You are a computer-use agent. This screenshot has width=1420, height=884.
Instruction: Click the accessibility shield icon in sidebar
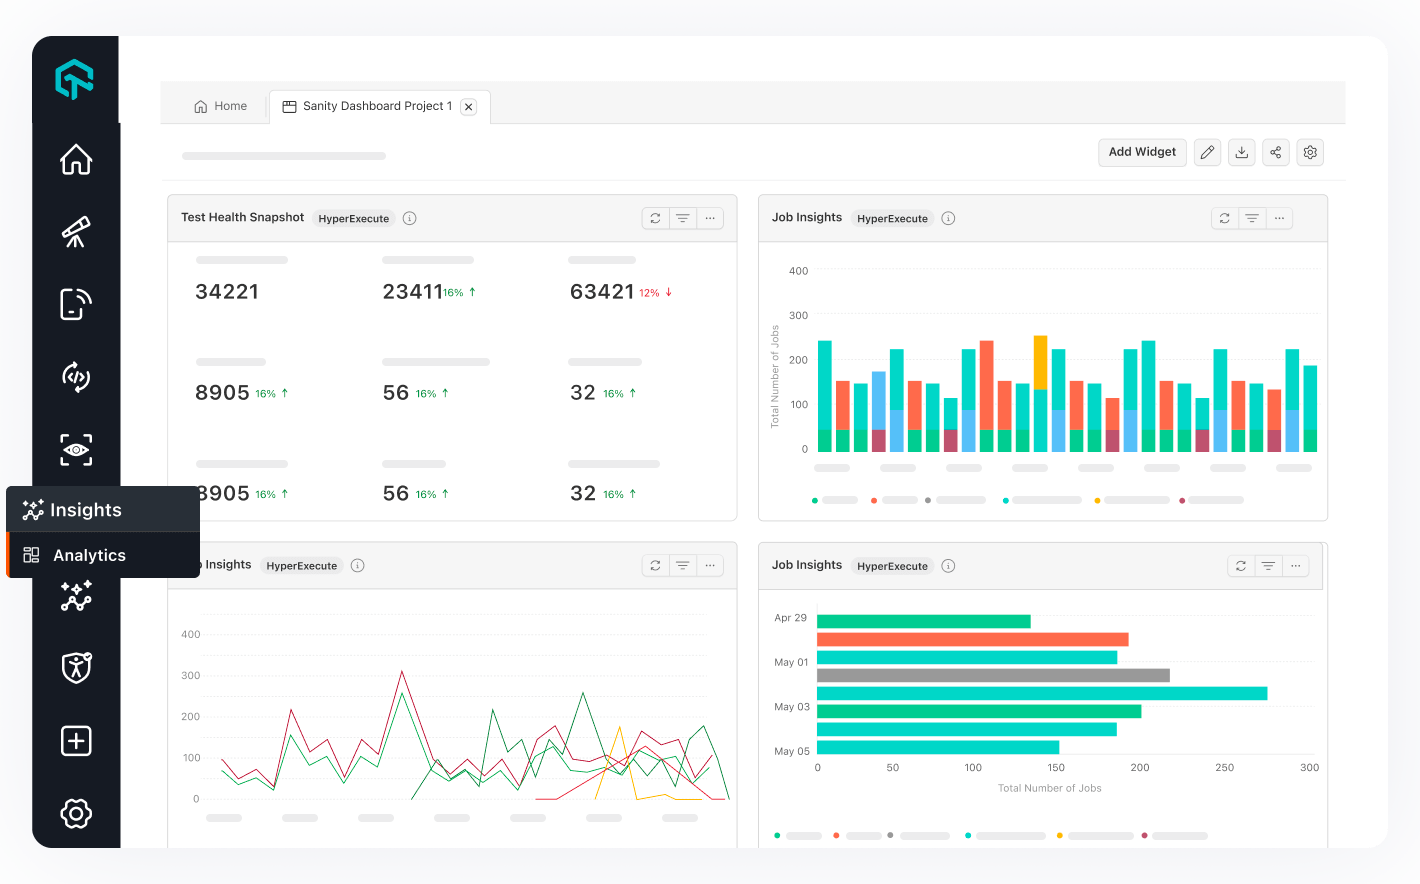[75, 668]
